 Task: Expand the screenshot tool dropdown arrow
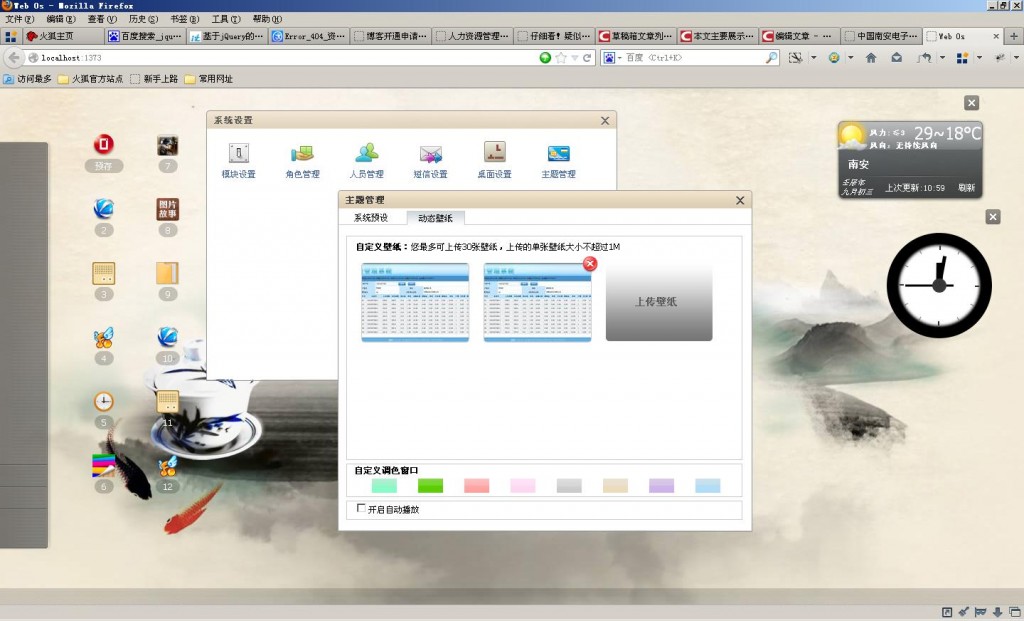click(x=813, y=57)
